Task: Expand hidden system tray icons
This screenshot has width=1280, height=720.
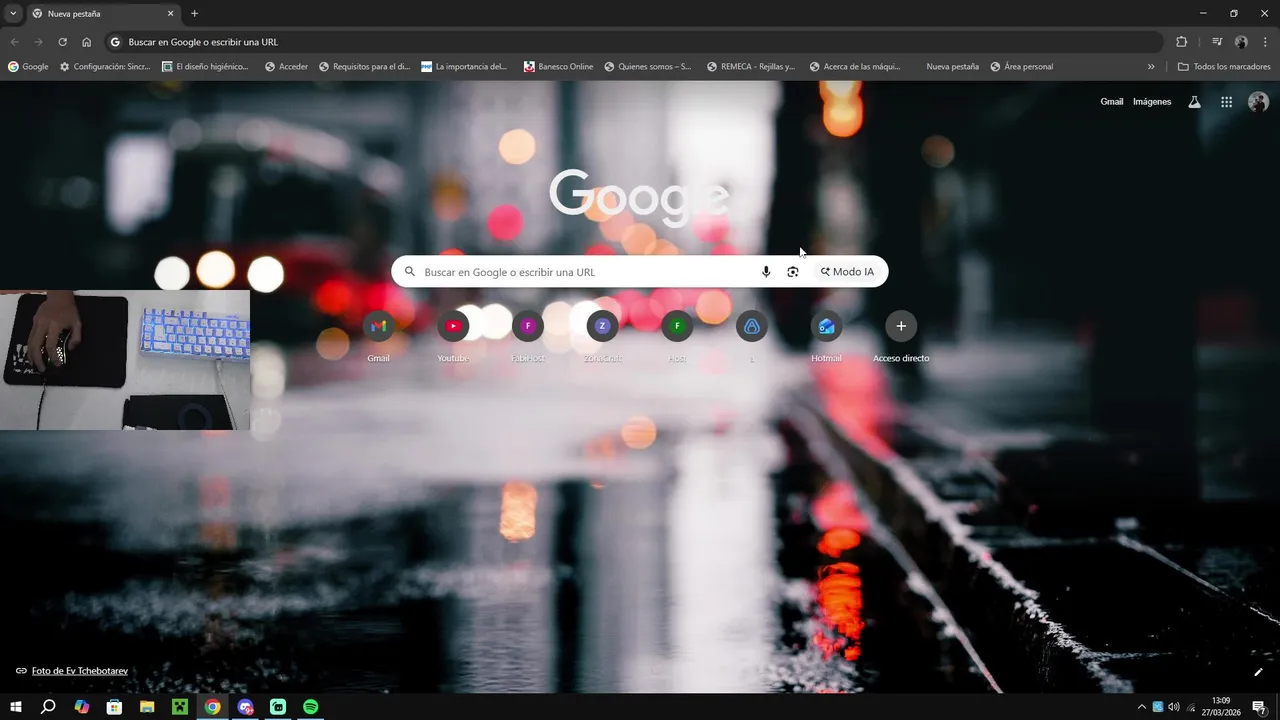Action: click(x=1142, y=707)
